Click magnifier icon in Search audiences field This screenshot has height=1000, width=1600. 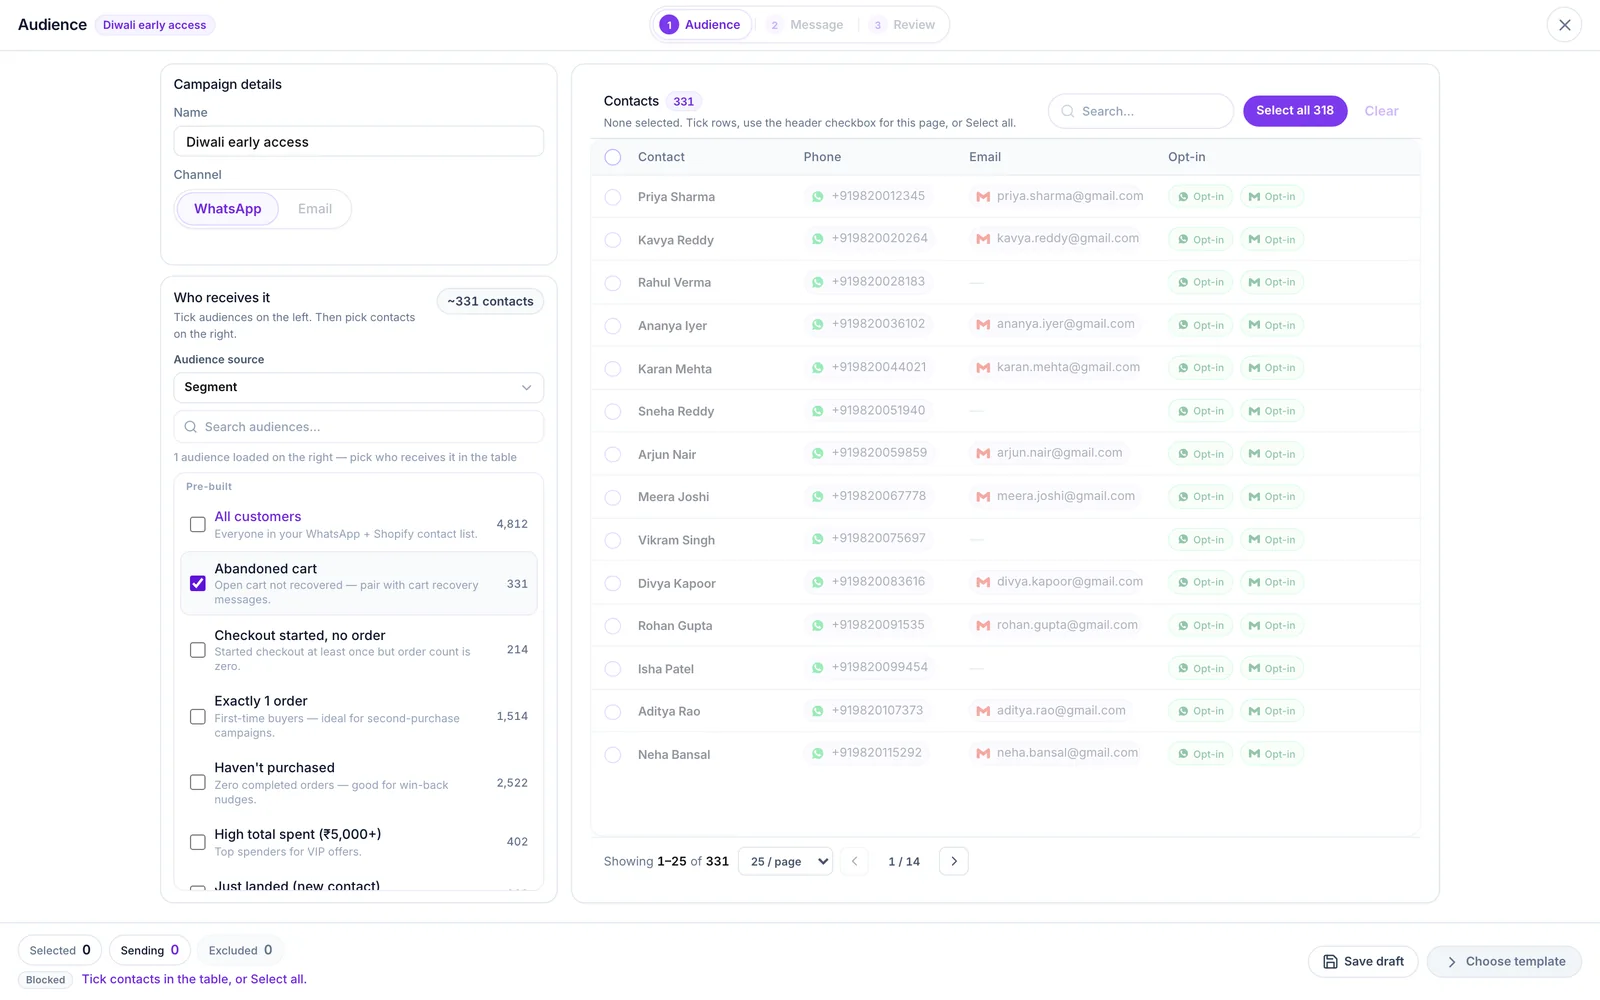191,427
